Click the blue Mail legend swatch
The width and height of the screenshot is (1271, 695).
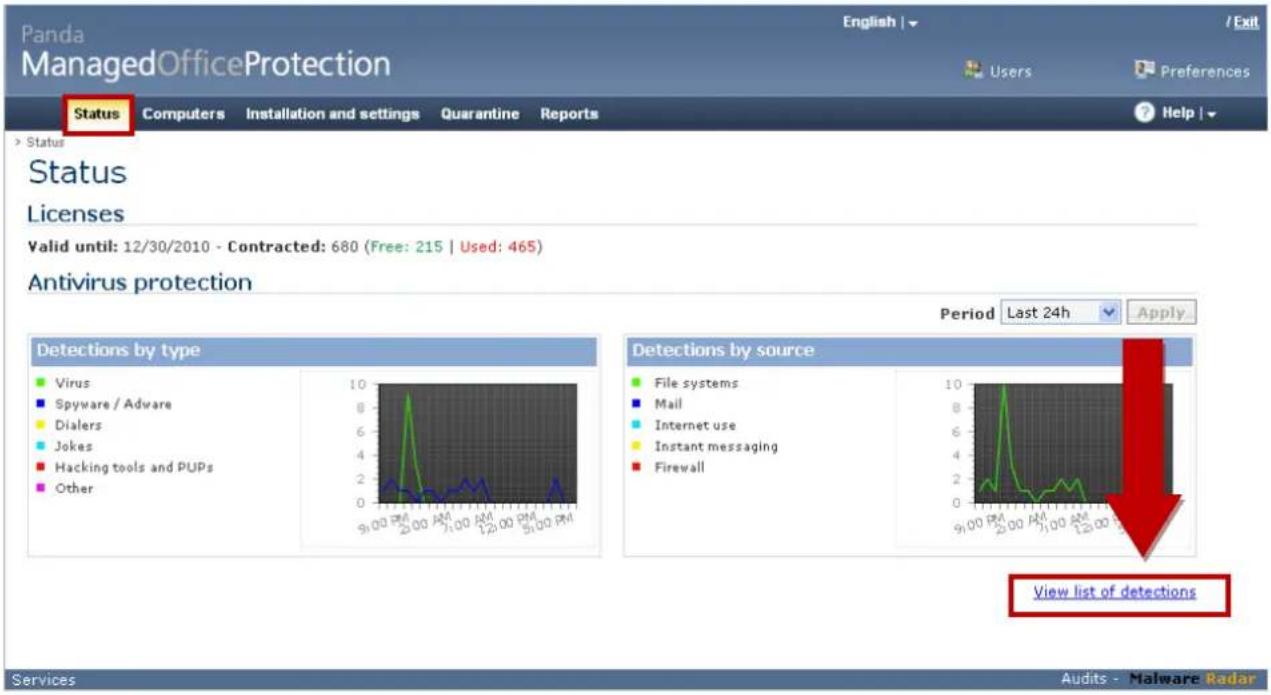click(637, 404)
